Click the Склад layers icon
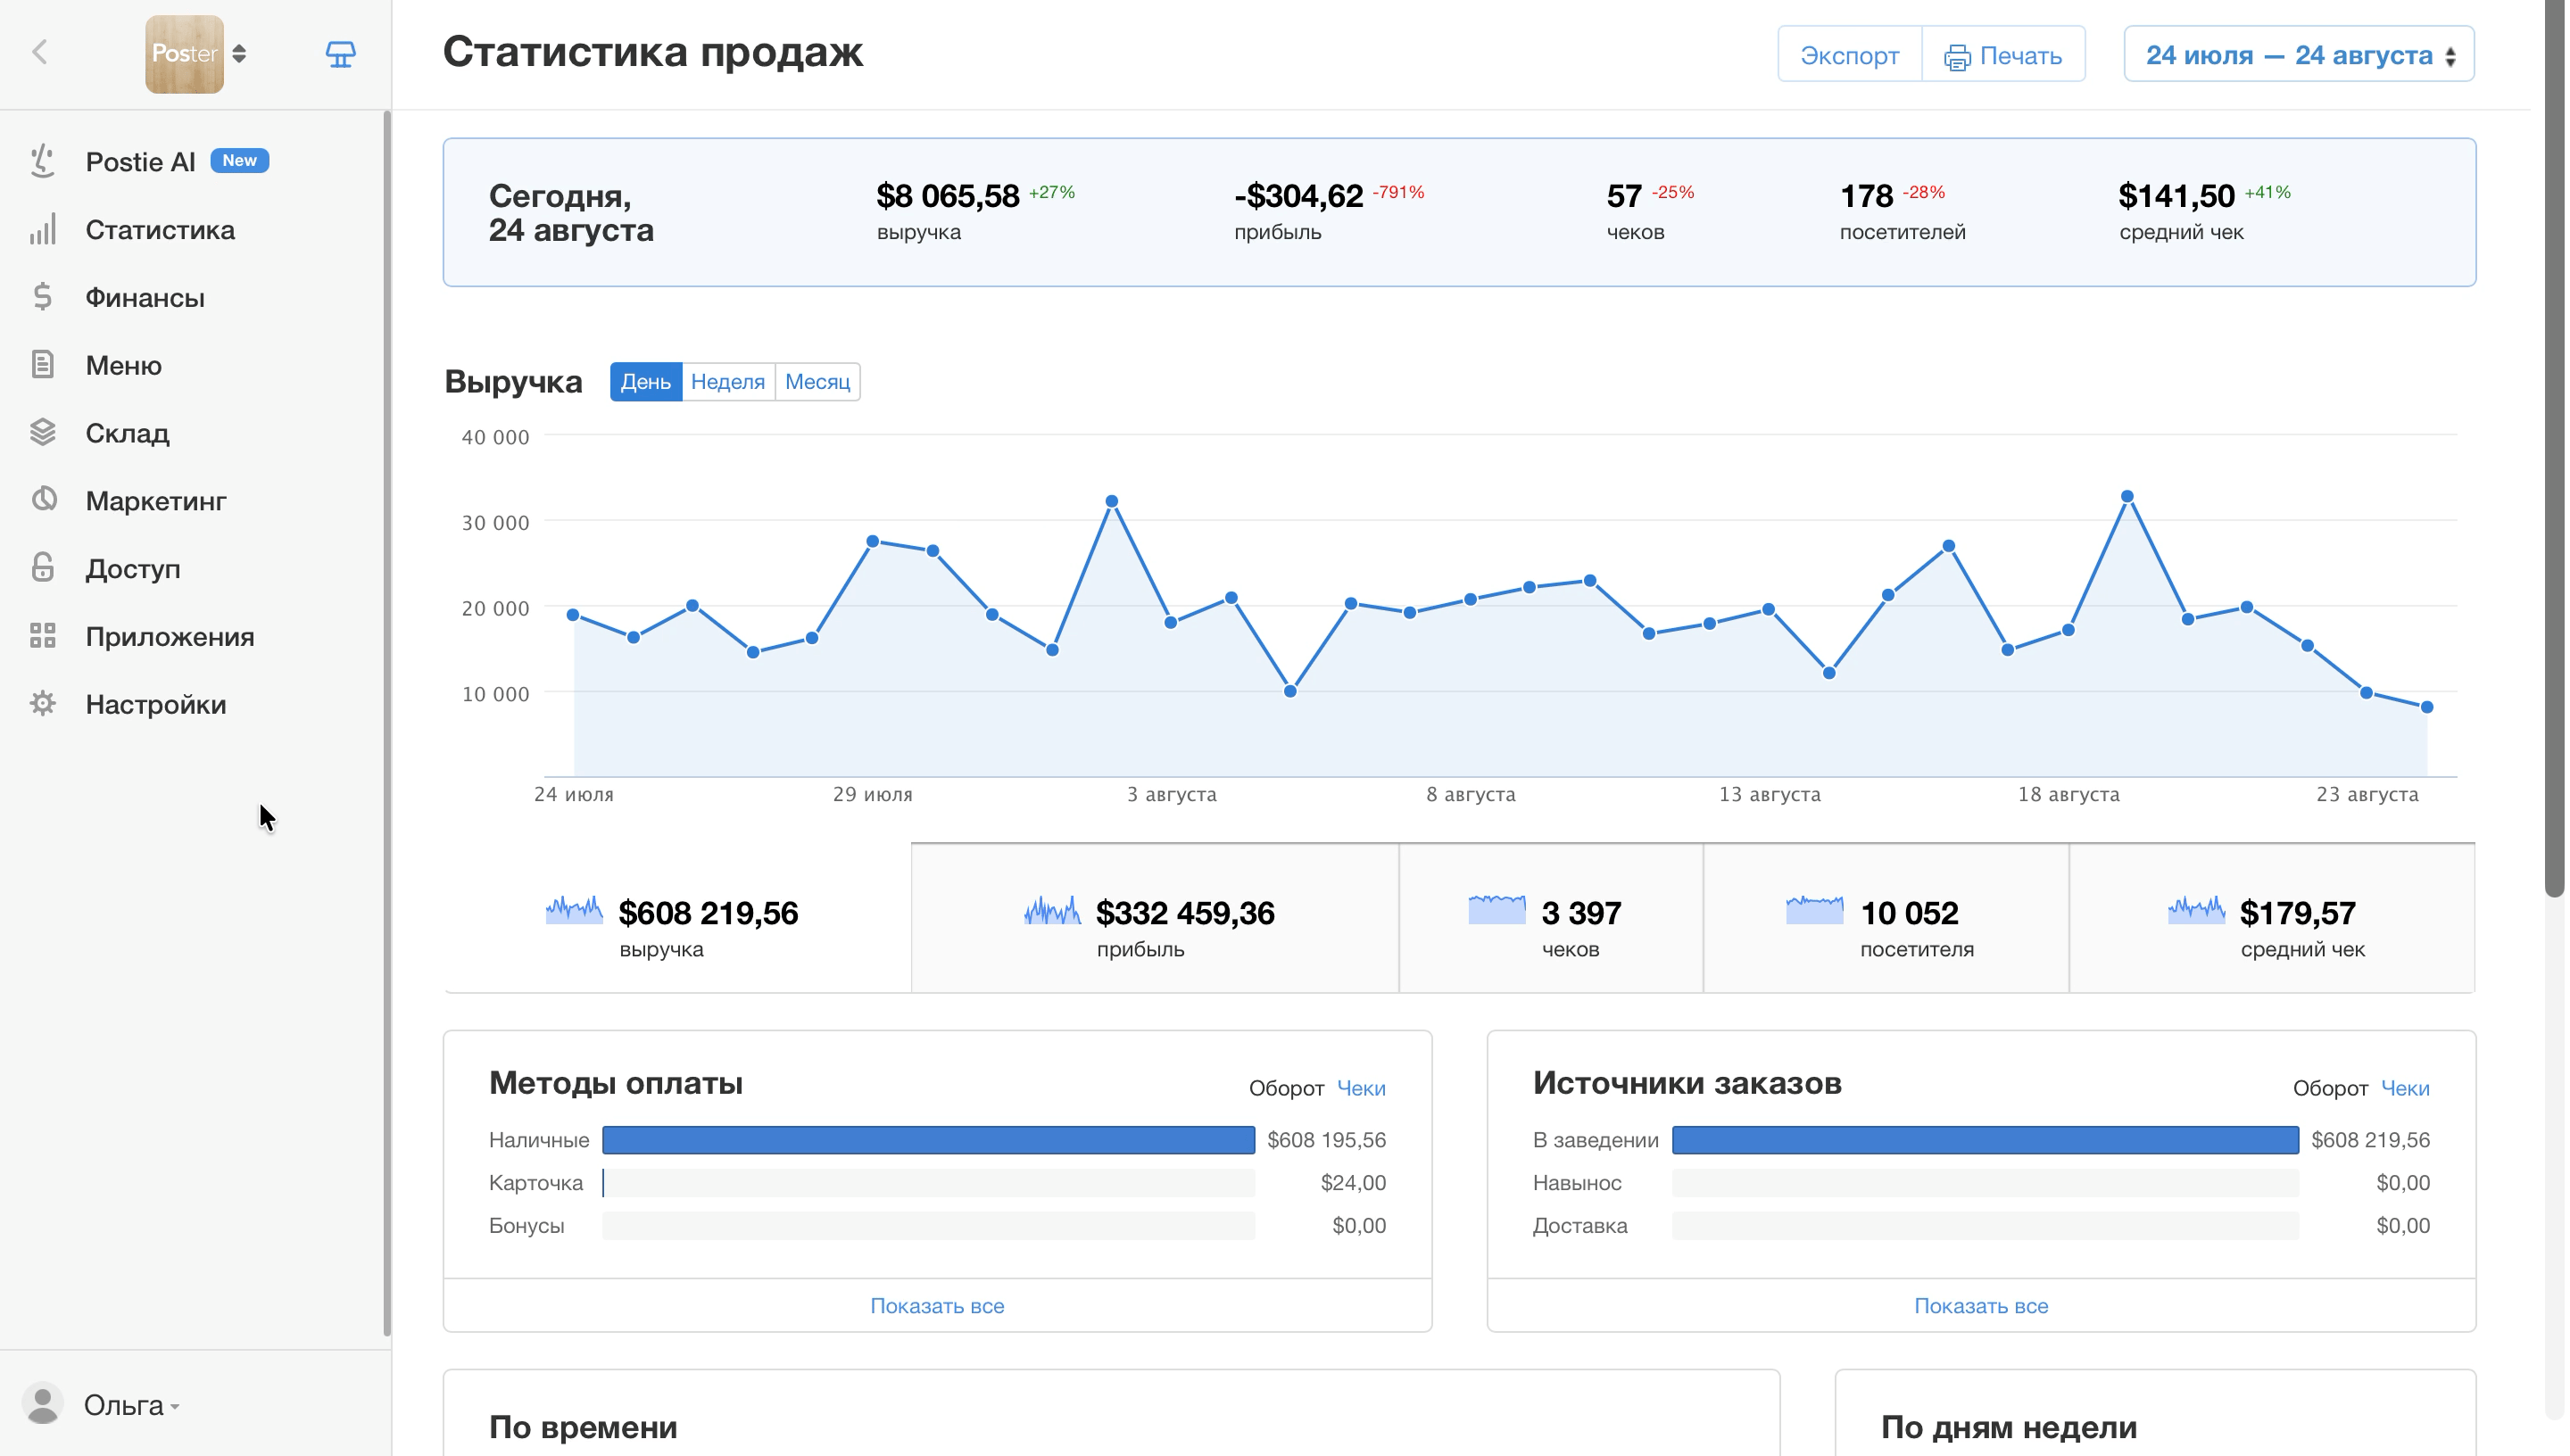Screen dimensions: 2570x1456 tap(42, 432)
